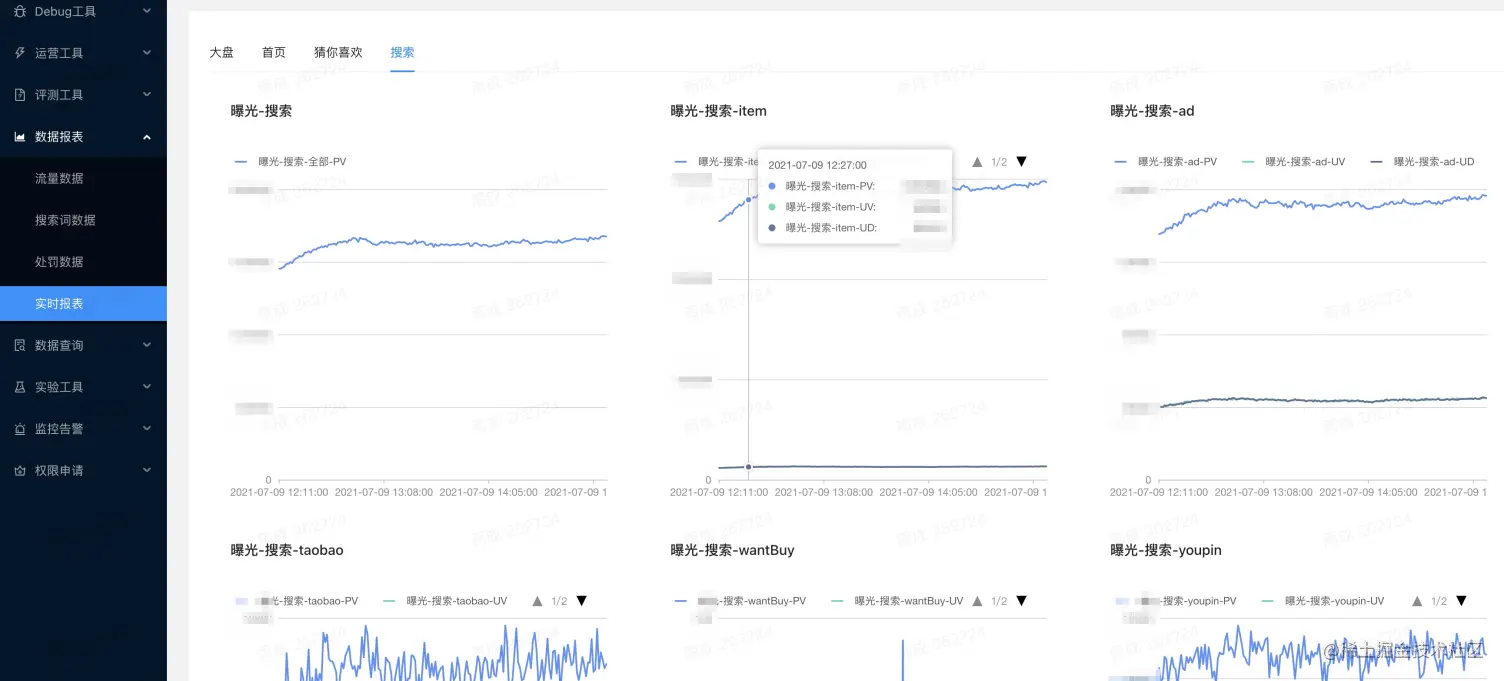This screenshot has width=1504, height=681.
Task: Click previous legend page arrow in taobao chart
Action: [x=537, y=601]
